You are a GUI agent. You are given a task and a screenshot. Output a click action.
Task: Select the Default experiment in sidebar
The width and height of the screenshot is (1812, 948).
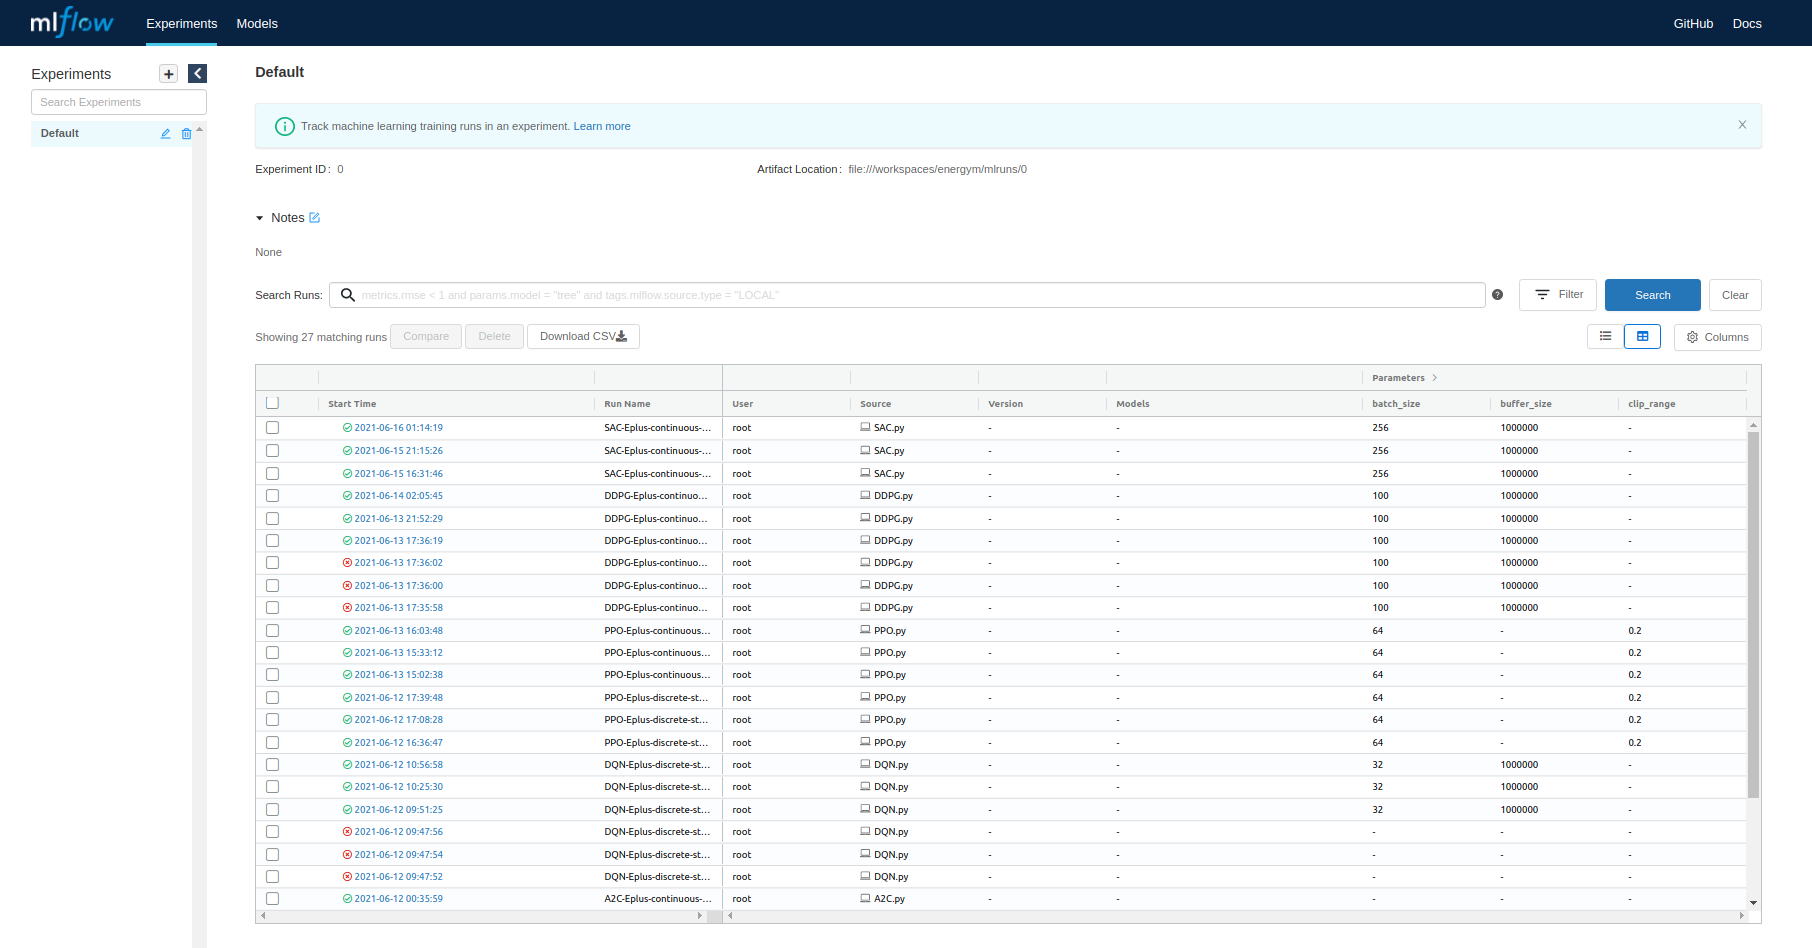tap(60, 133)
